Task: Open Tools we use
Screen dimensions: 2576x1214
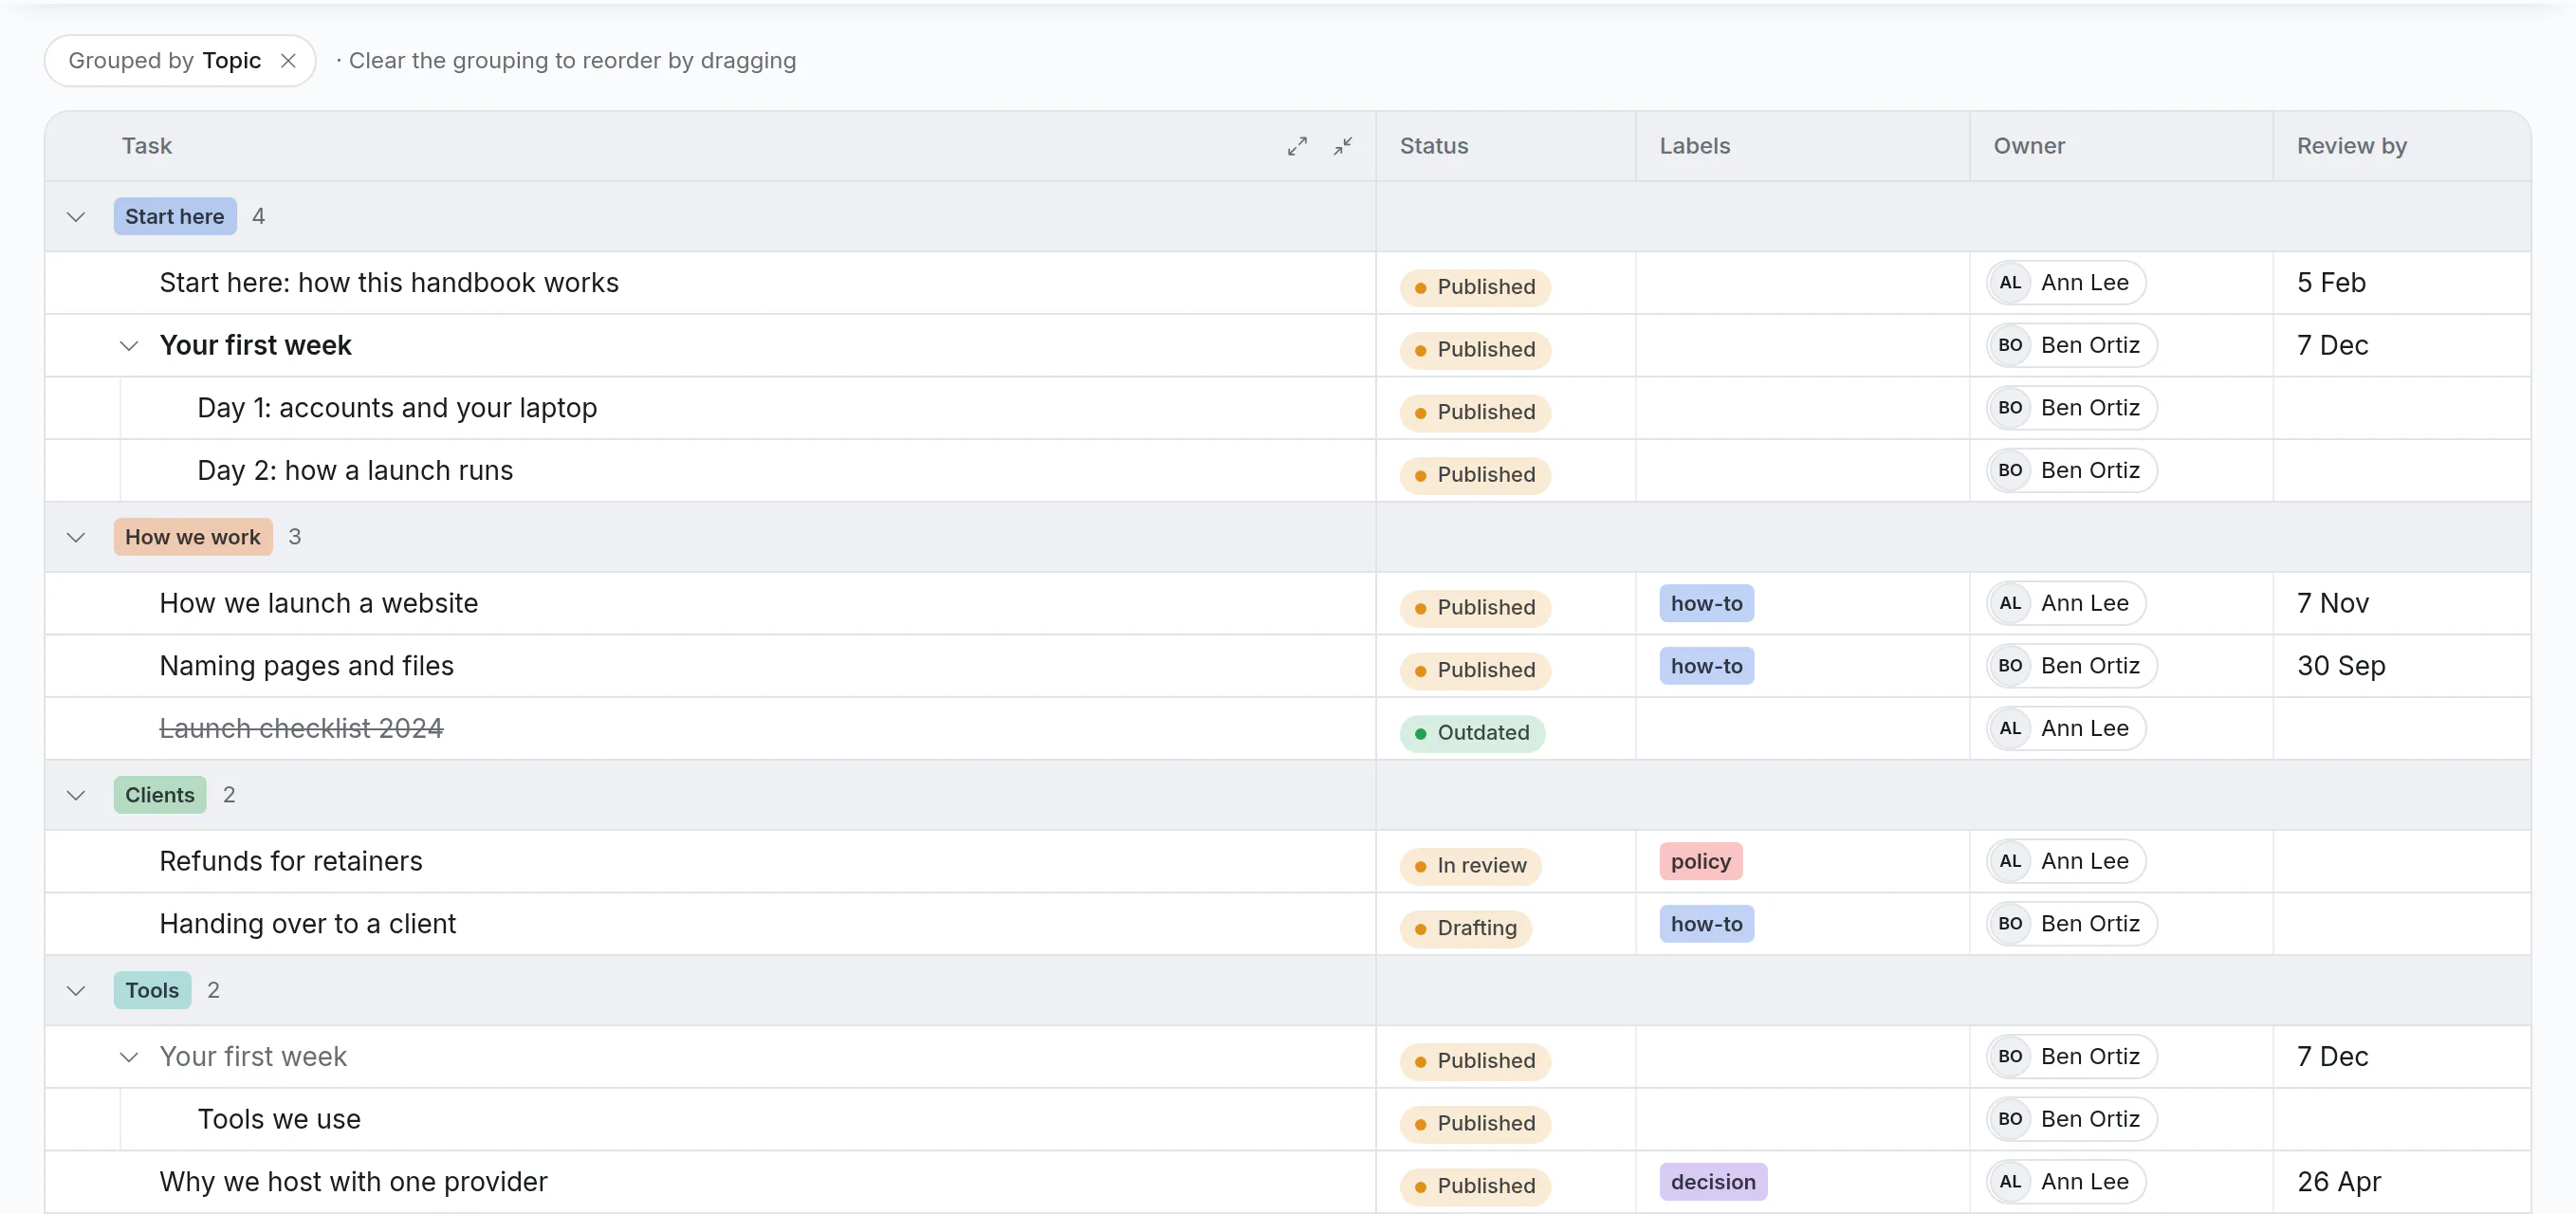Action: pyautogui.click(x=279, y=1120)
